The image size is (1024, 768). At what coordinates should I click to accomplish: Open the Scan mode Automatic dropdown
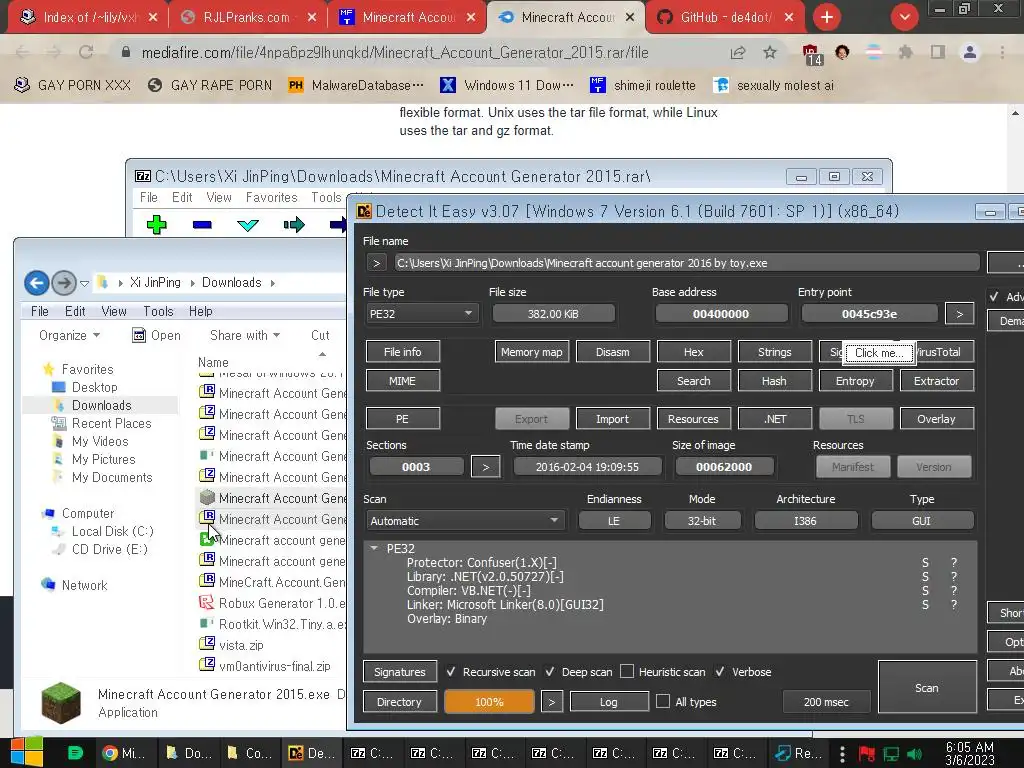pyautogui.click(x=464, y=520)
